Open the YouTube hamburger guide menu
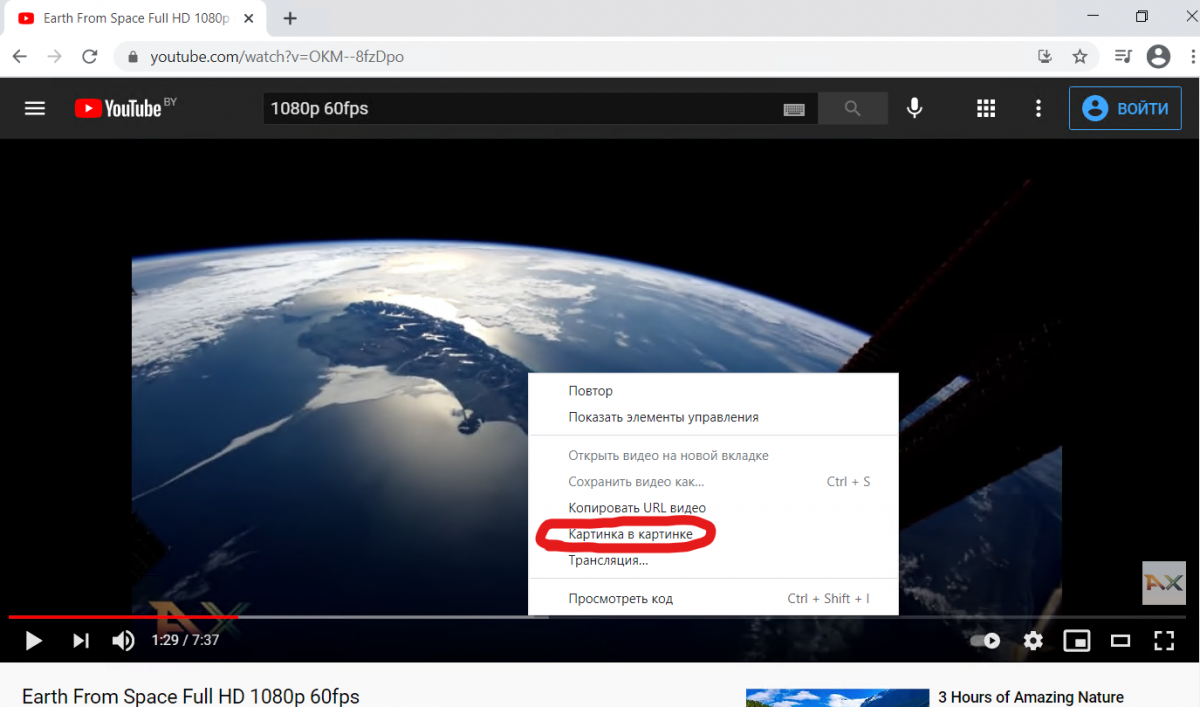Image resolution: width=1200 pixels, height=707 pixels. coord(35,108)
